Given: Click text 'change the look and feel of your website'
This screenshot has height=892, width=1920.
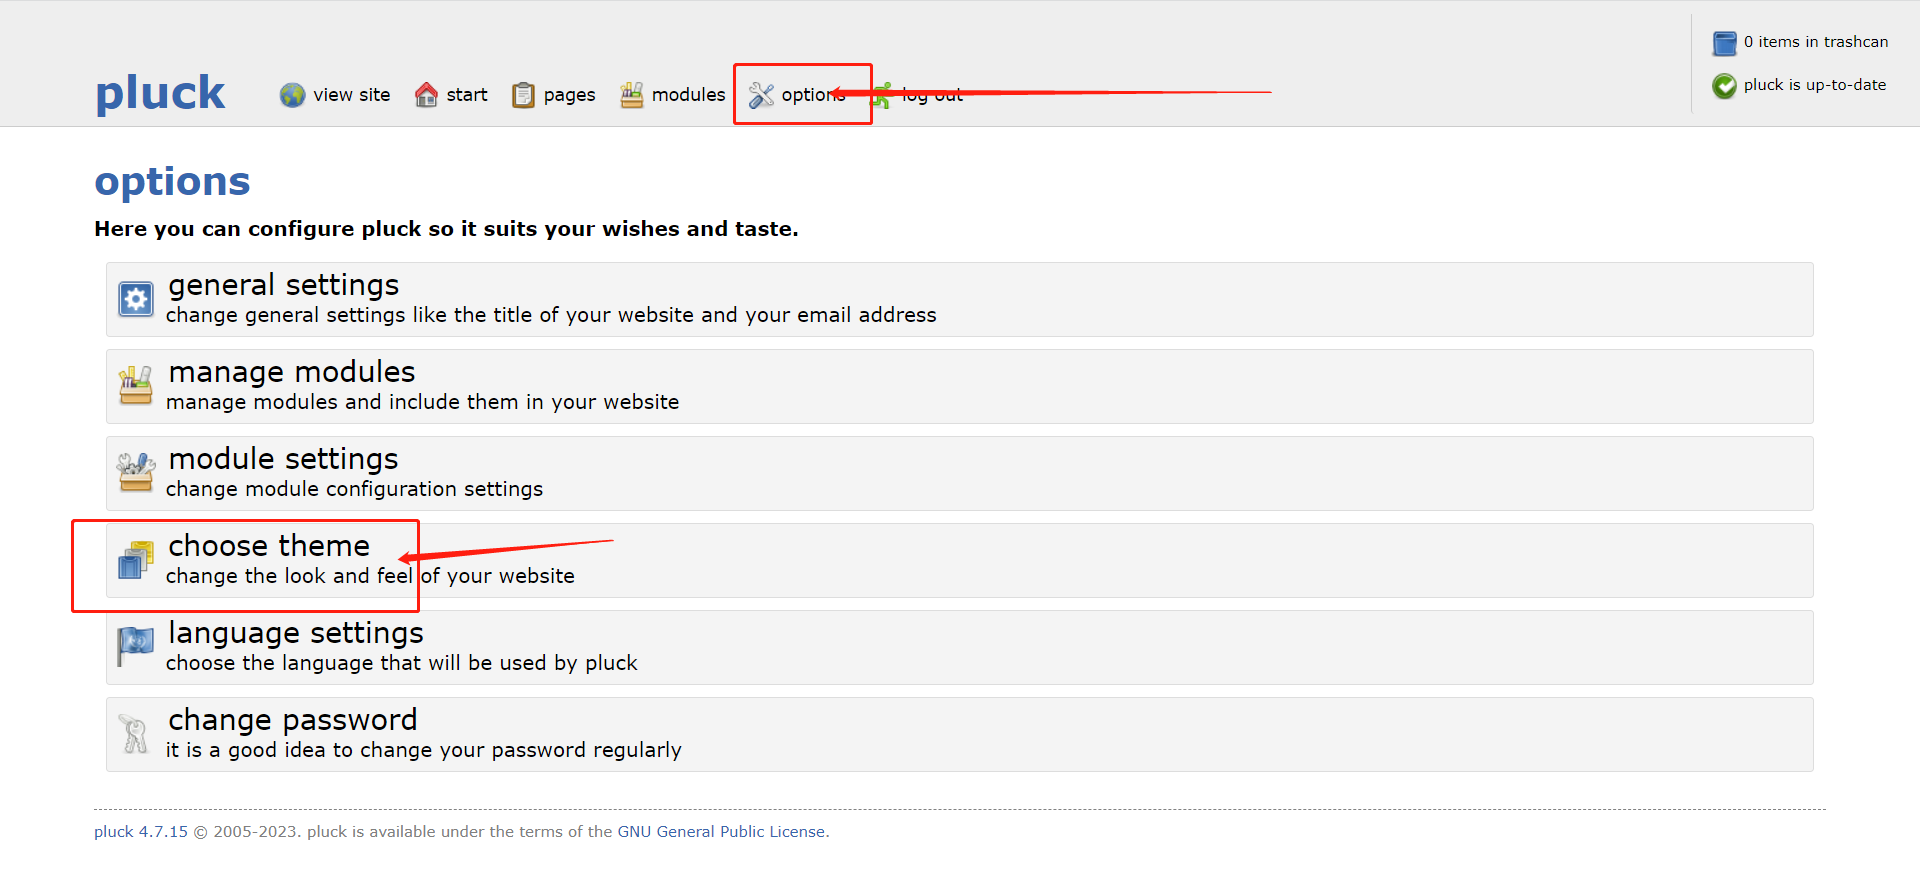Looking at the screenshot, I should coord(370,576).
